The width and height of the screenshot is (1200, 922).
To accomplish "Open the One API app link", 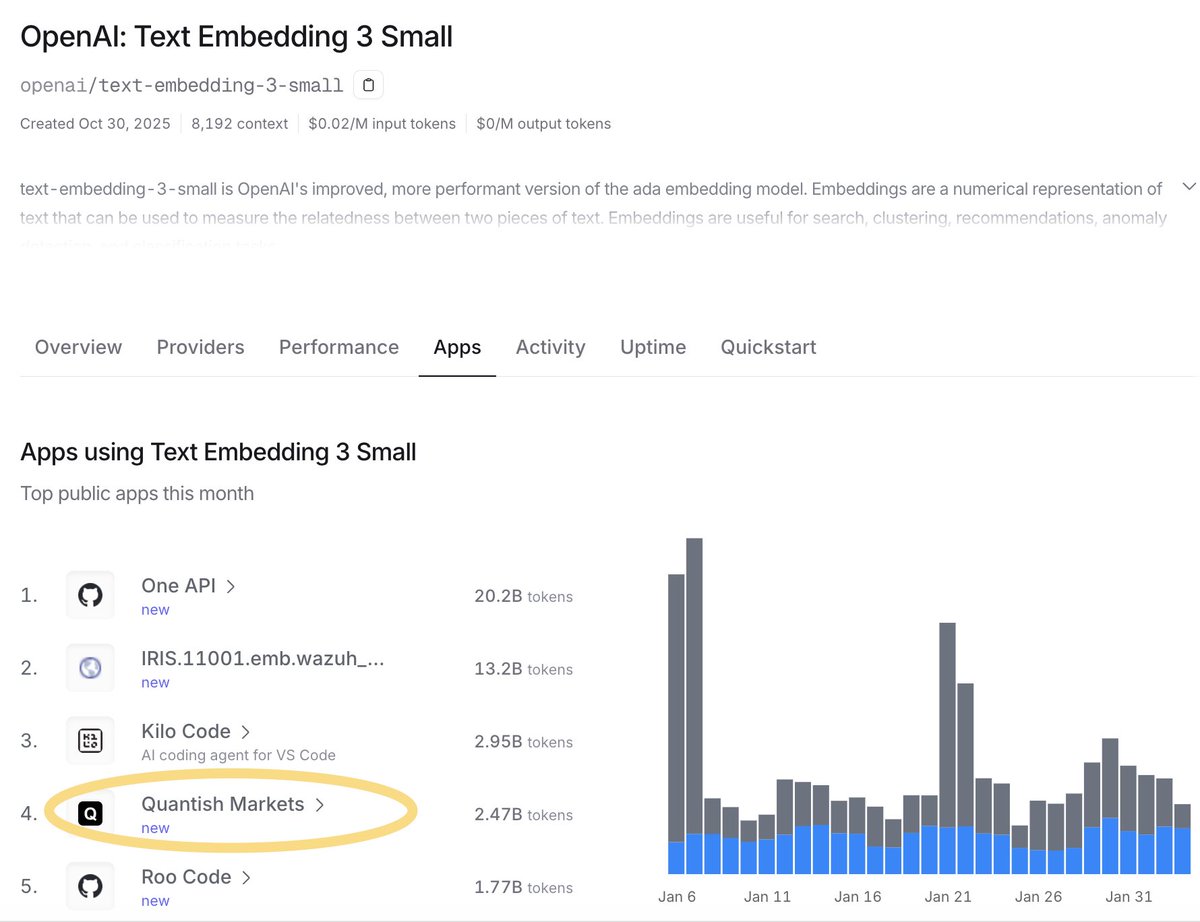I will point(178,586).
